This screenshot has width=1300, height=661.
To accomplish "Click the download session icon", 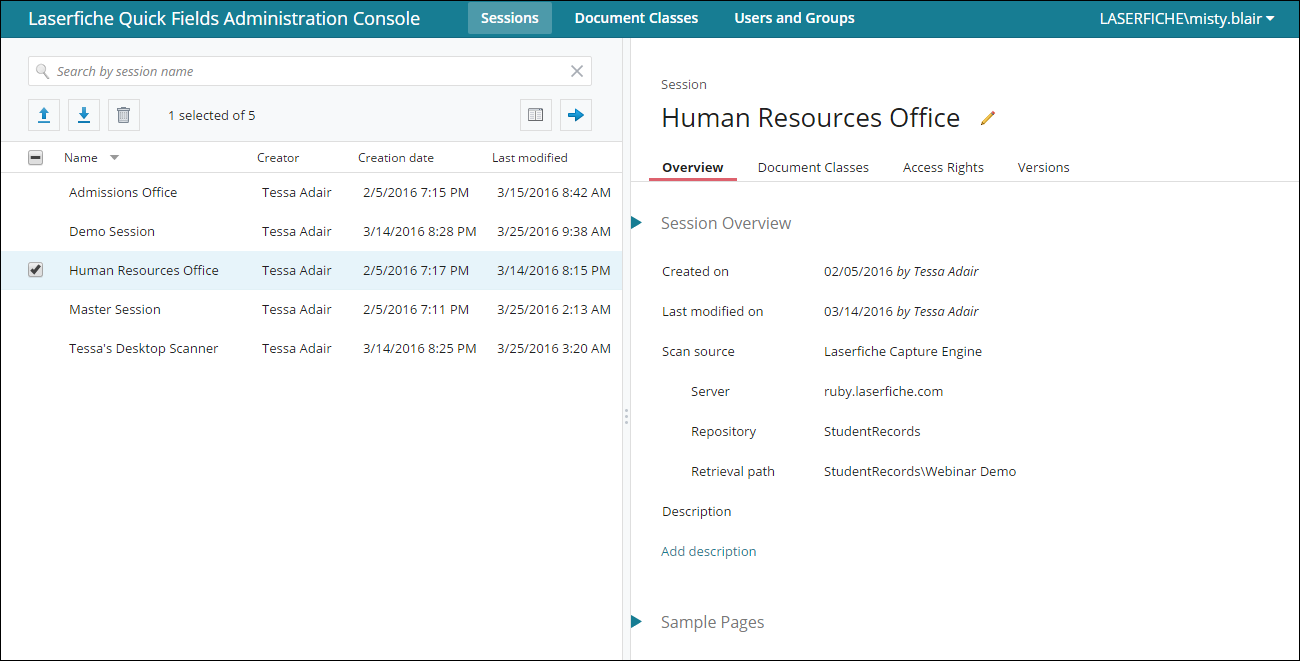I will 84,115.
